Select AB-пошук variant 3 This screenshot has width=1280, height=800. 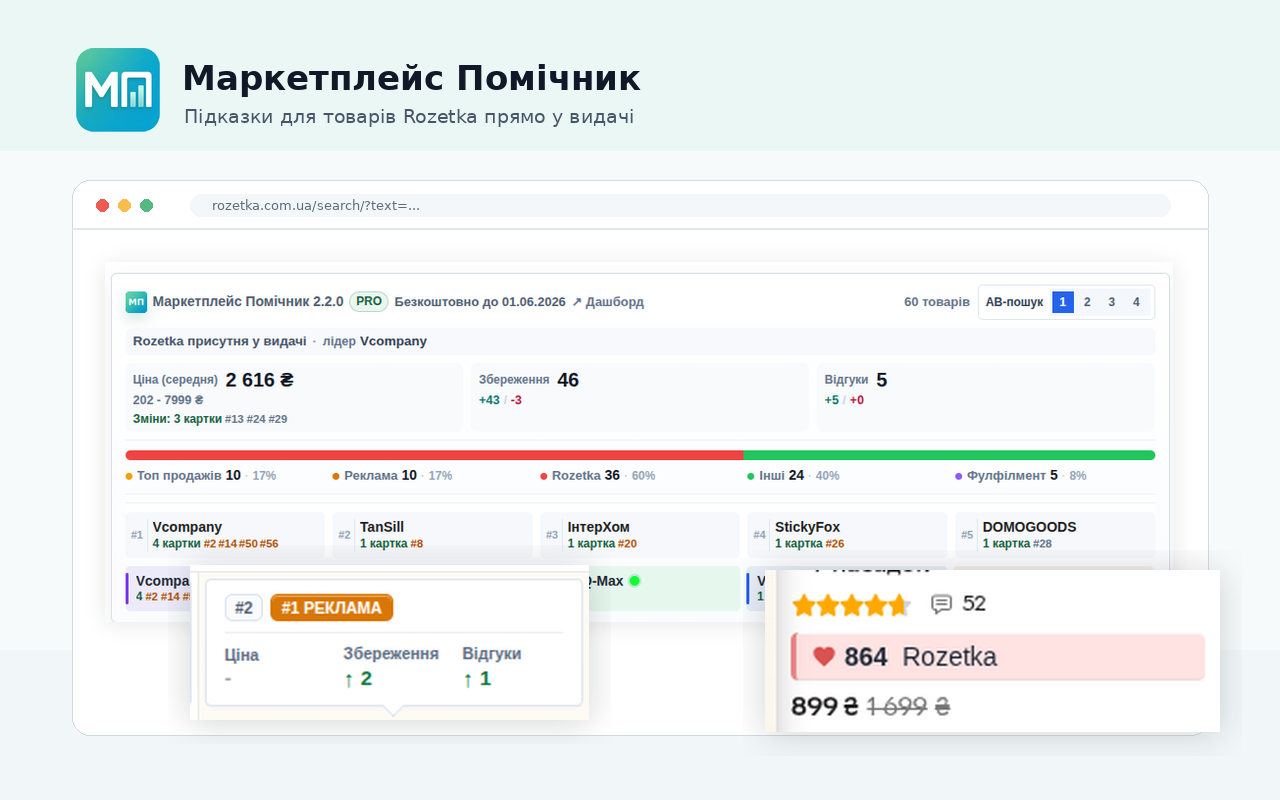[x=1111, y=302]
